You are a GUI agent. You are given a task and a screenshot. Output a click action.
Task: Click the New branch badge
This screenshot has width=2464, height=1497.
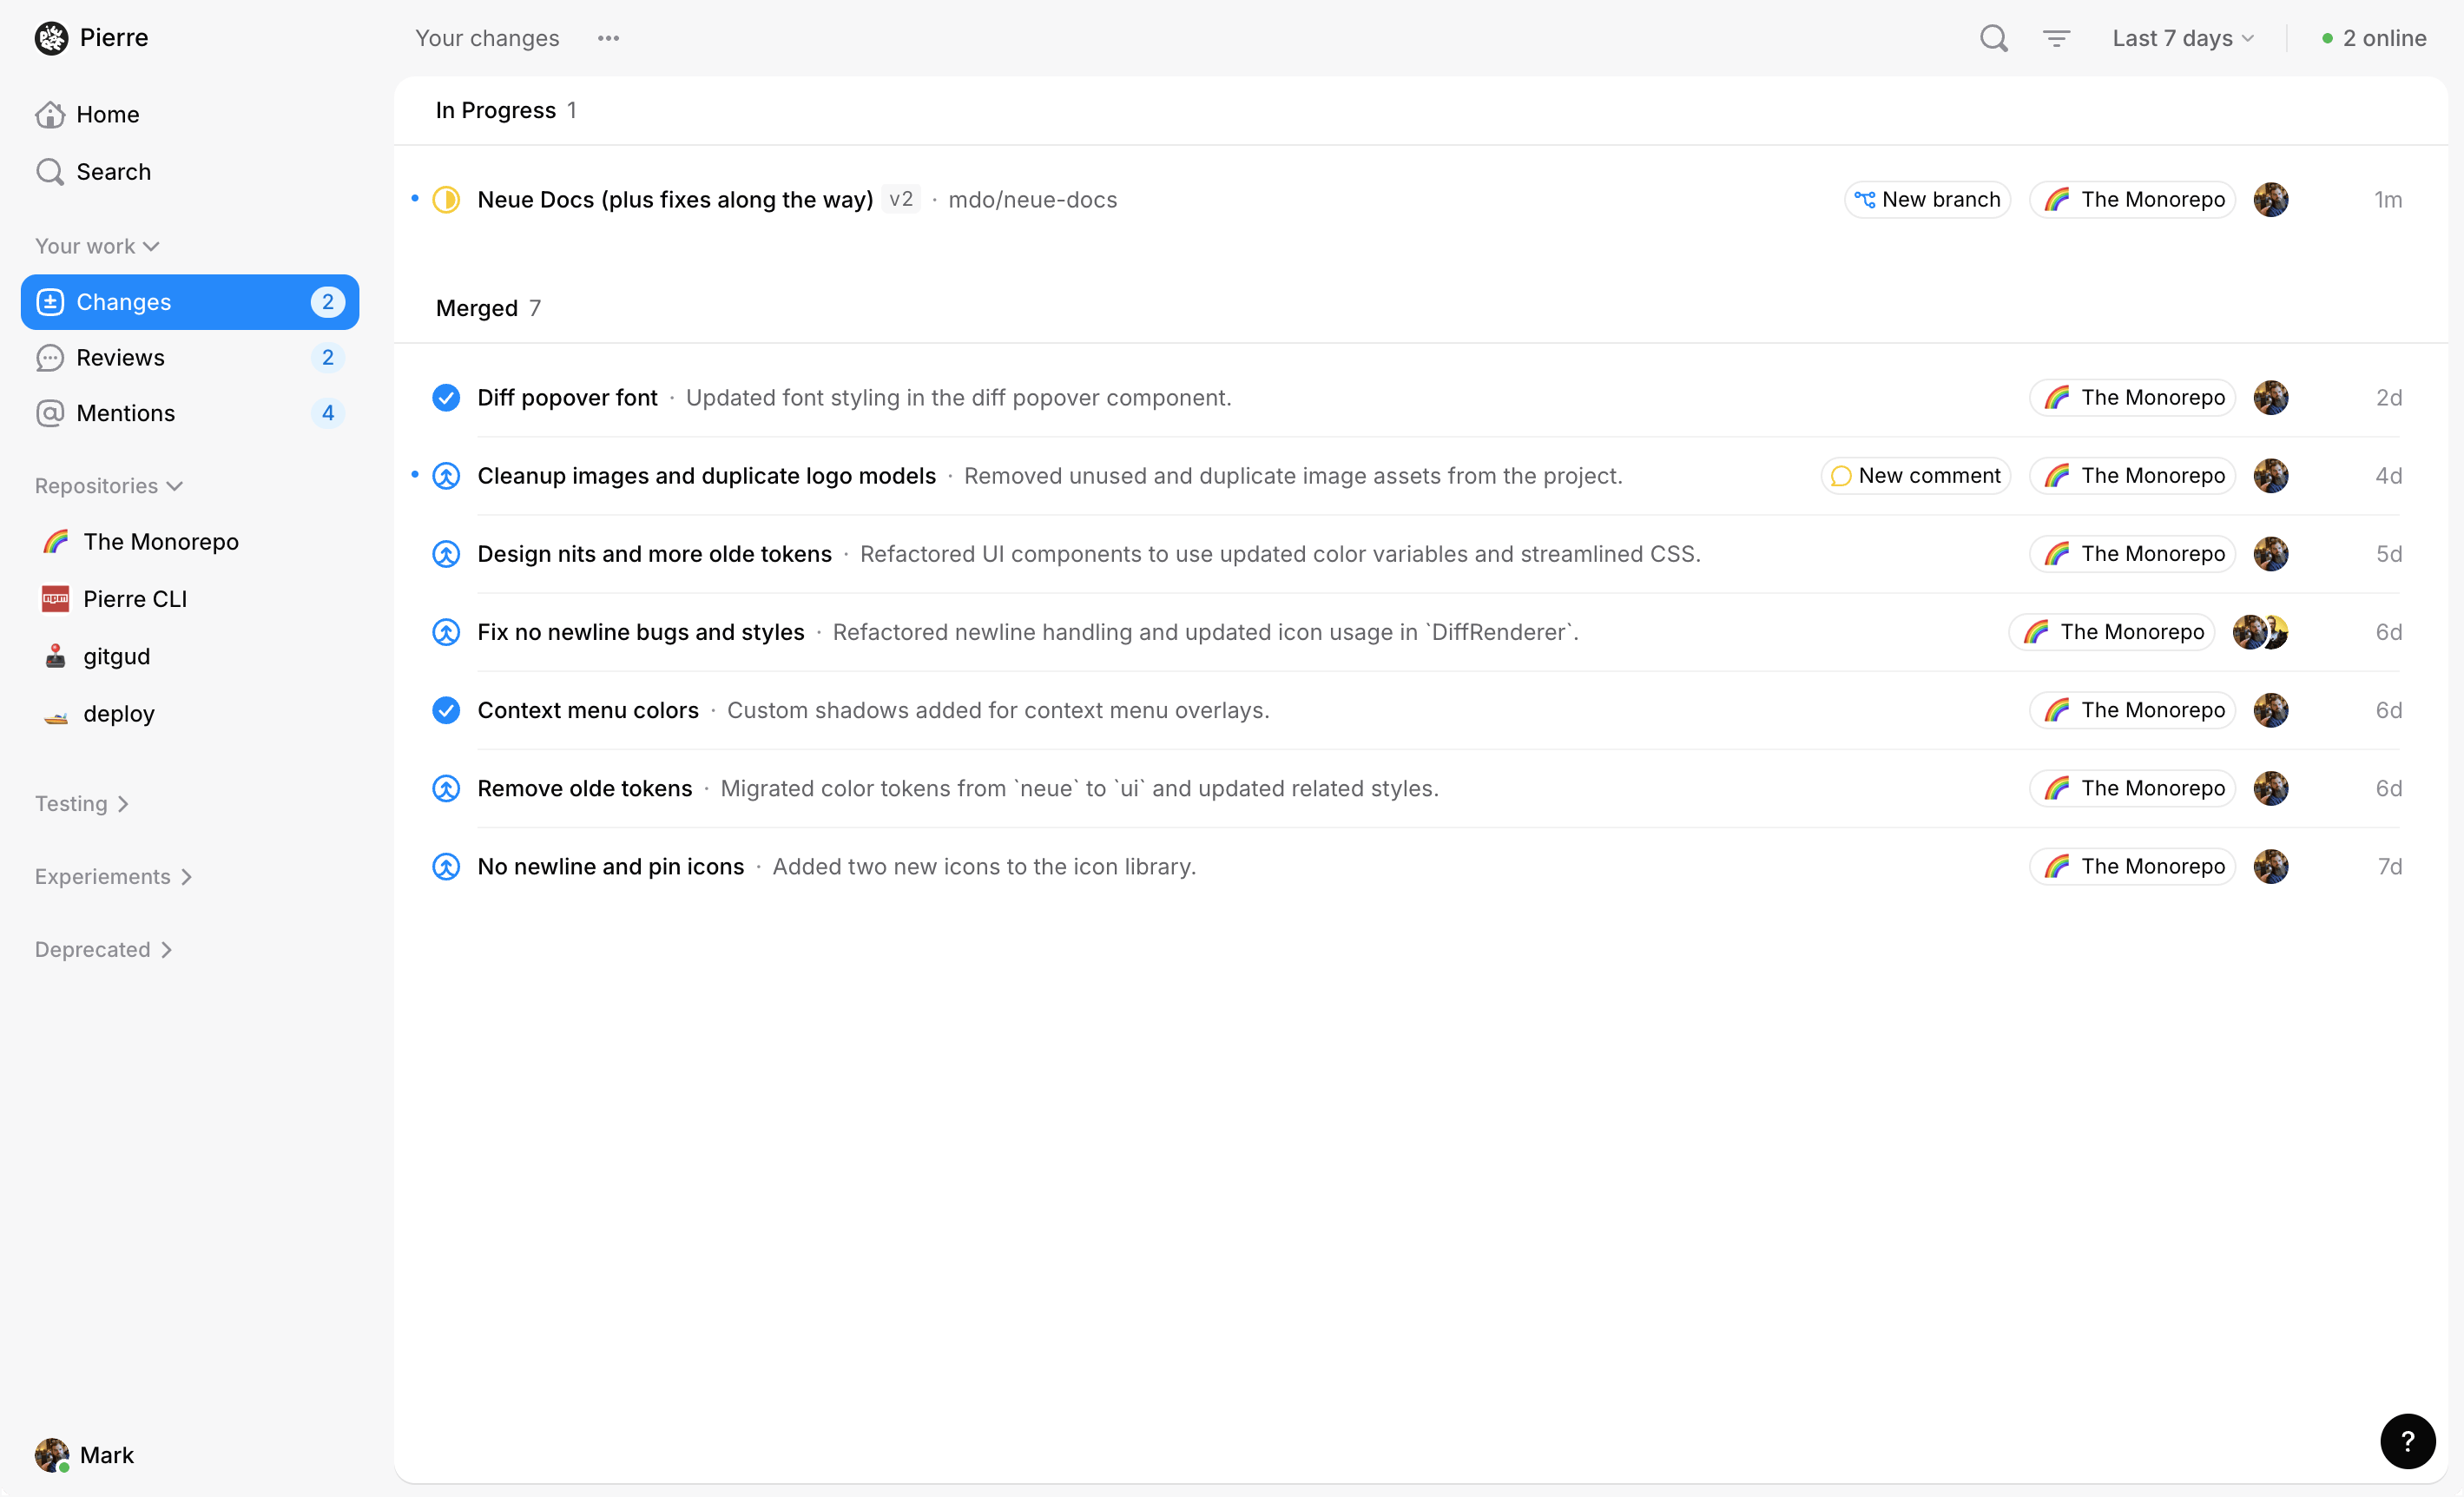pyautogui.click(x=1927, y=200)
